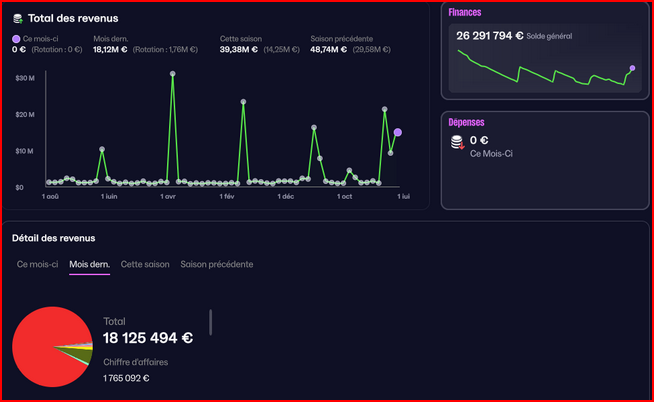Switch to the Ce mois-ci tab
The image size is (654, 402).
[36, 264]
